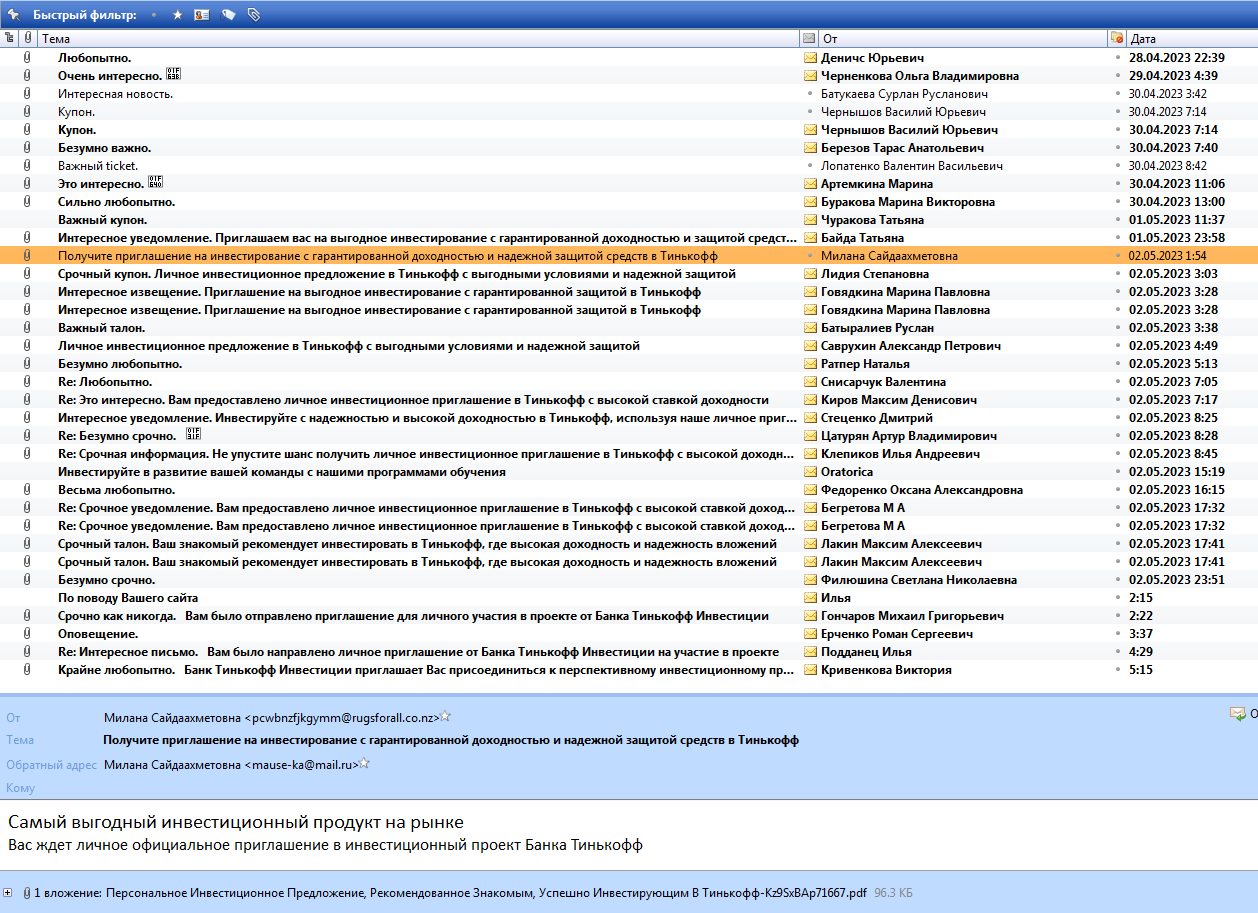This screenshot has width=1258, height=913.
Task: Click the envelope icon next to Байда Татьяна
Action: pos(810,238)
